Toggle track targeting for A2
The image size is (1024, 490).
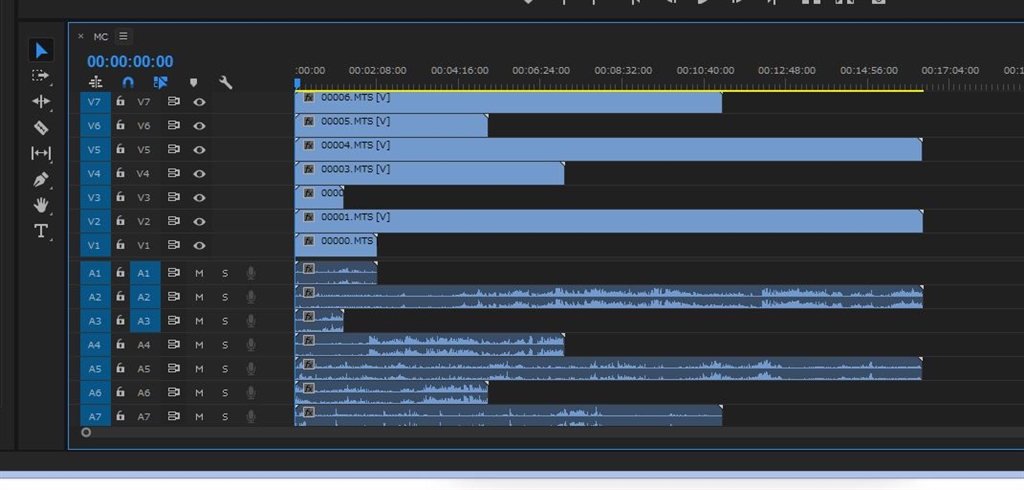pos(144,297)
